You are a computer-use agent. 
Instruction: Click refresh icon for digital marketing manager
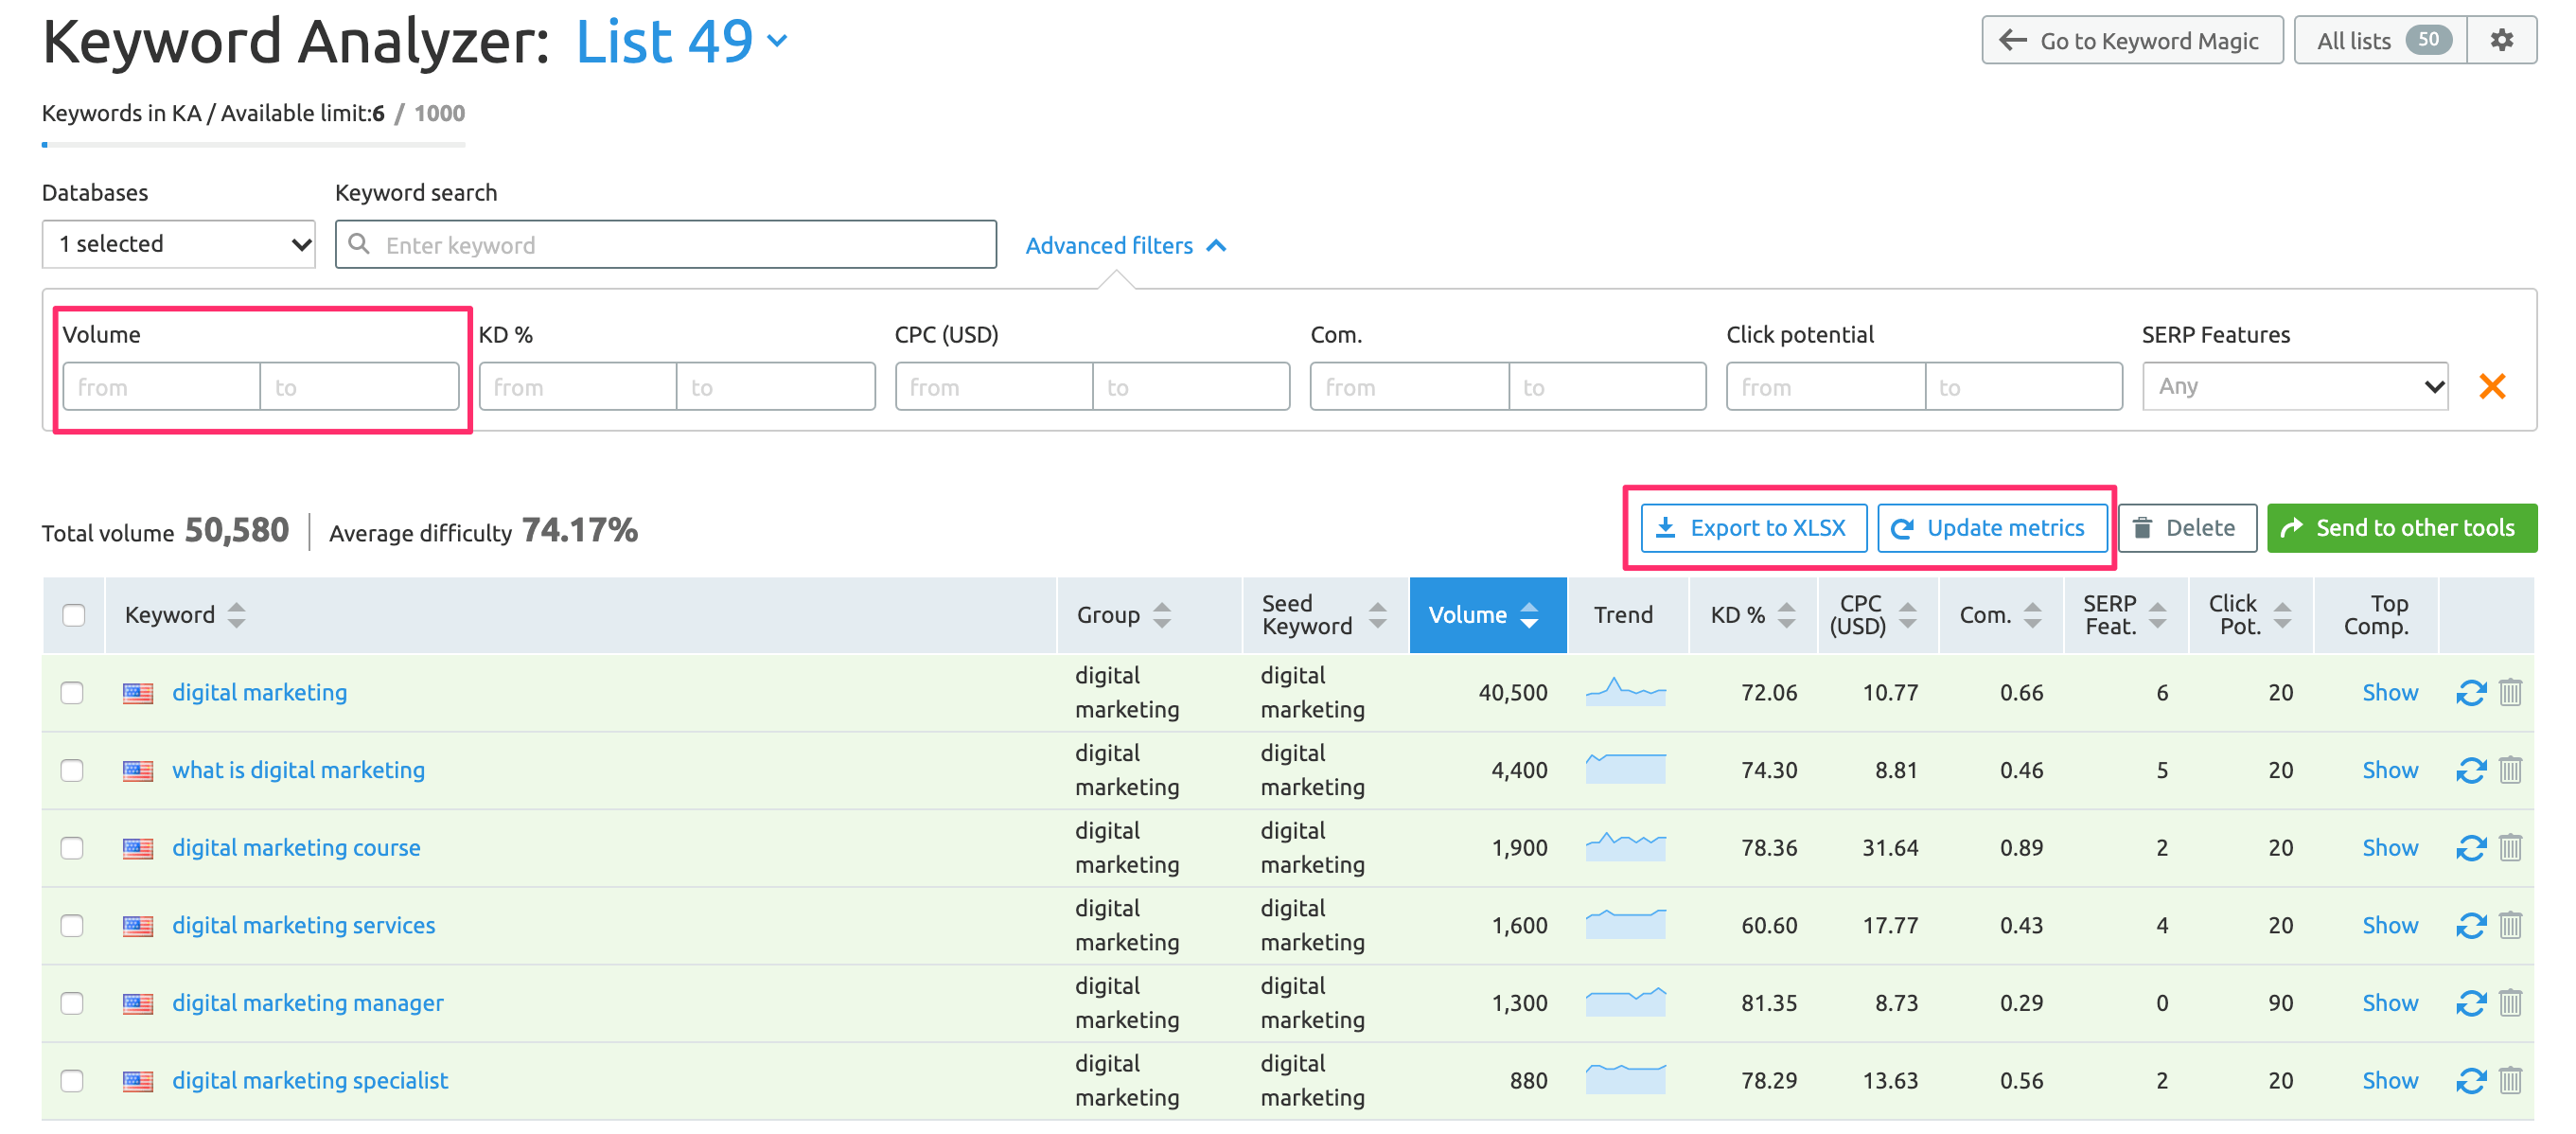coord(2470,1003)
